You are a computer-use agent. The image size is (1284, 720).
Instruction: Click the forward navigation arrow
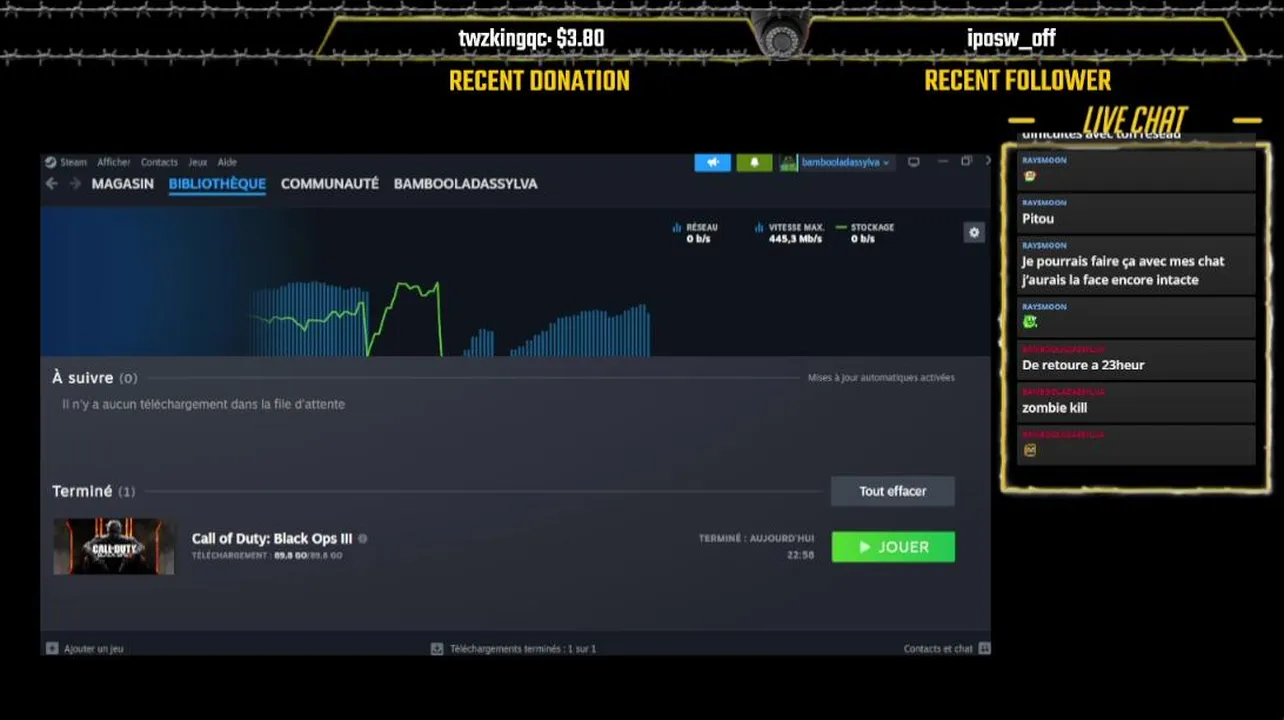[x=75, y=184]
